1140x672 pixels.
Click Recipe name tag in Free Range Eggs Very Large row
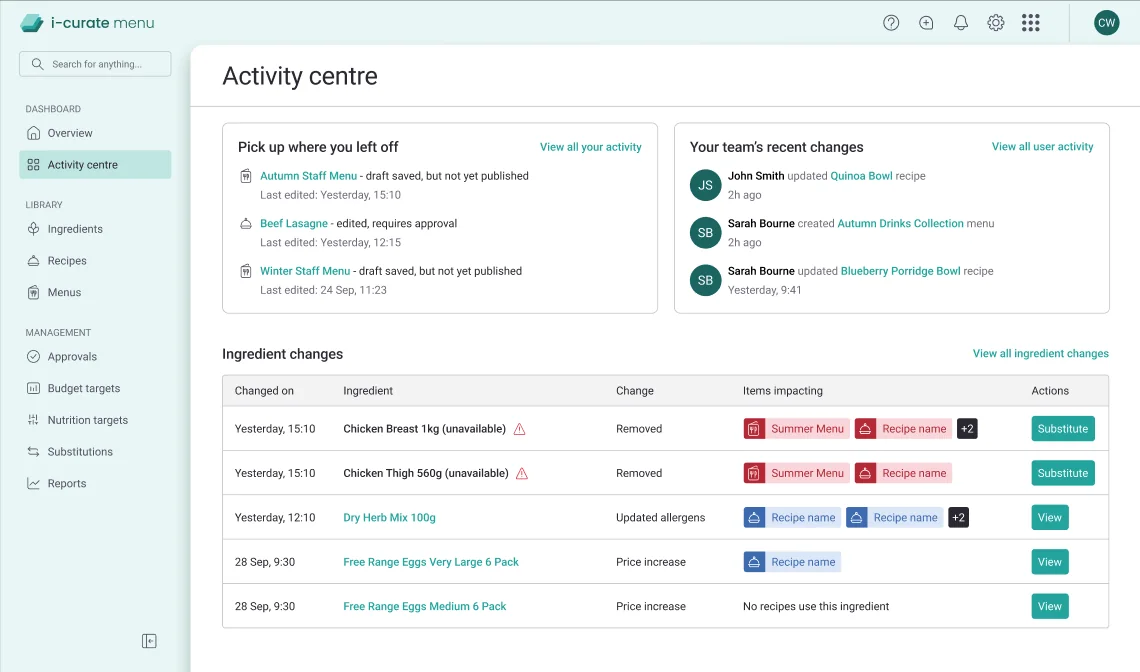click(x=792, y=562)
